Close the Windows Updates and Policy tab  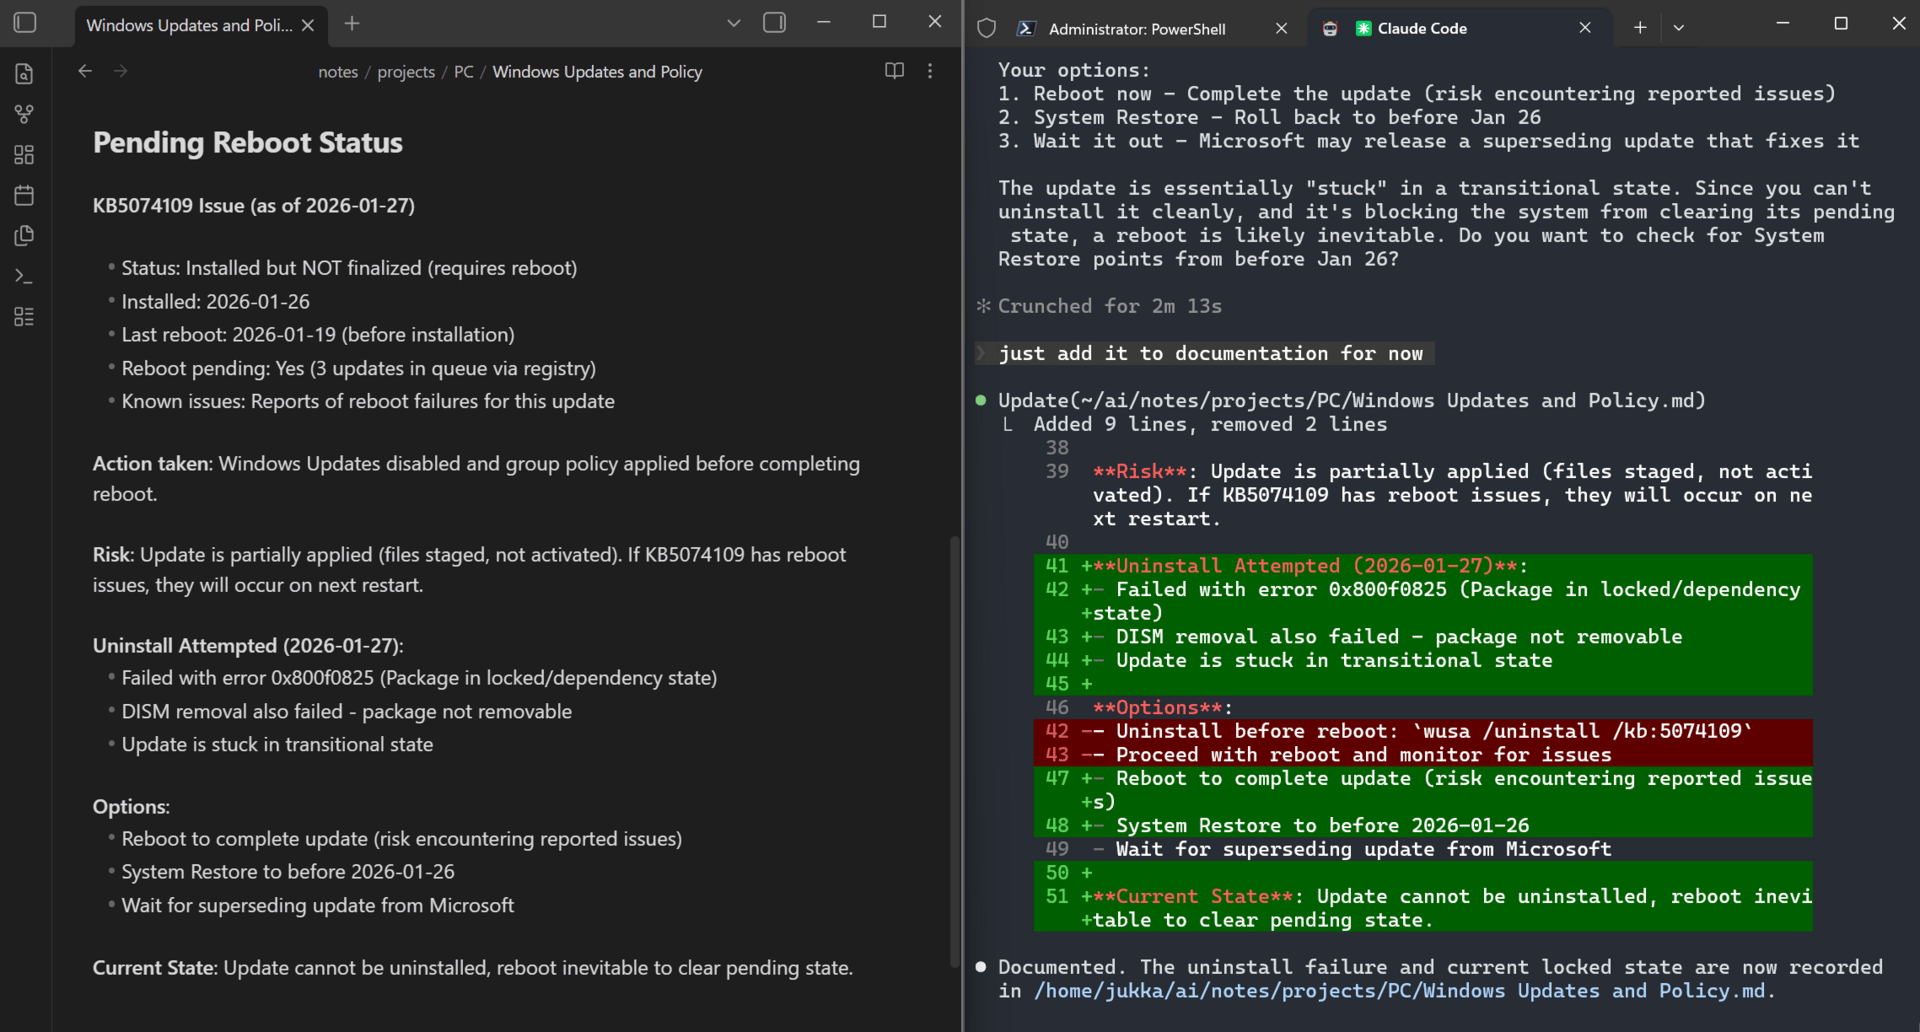point(308,25)
